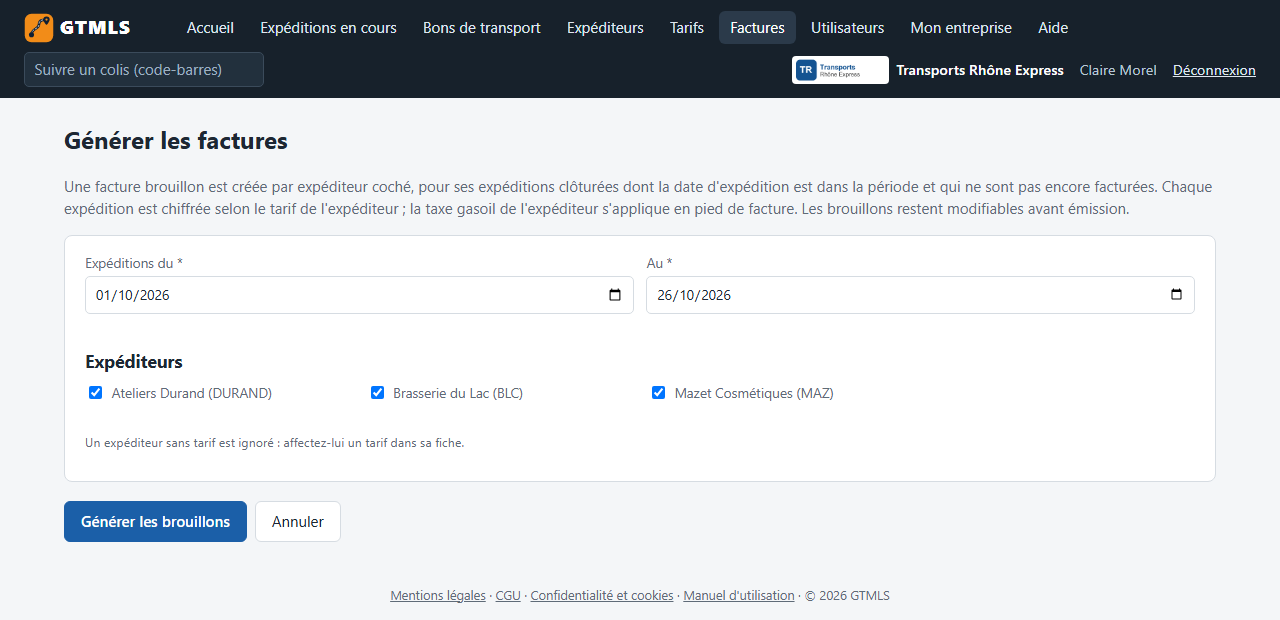Viewport: 1280px width, 620px height.
Task: Click the Déconnexion link
Action: pyautogui.click(x=1214, y=70)
